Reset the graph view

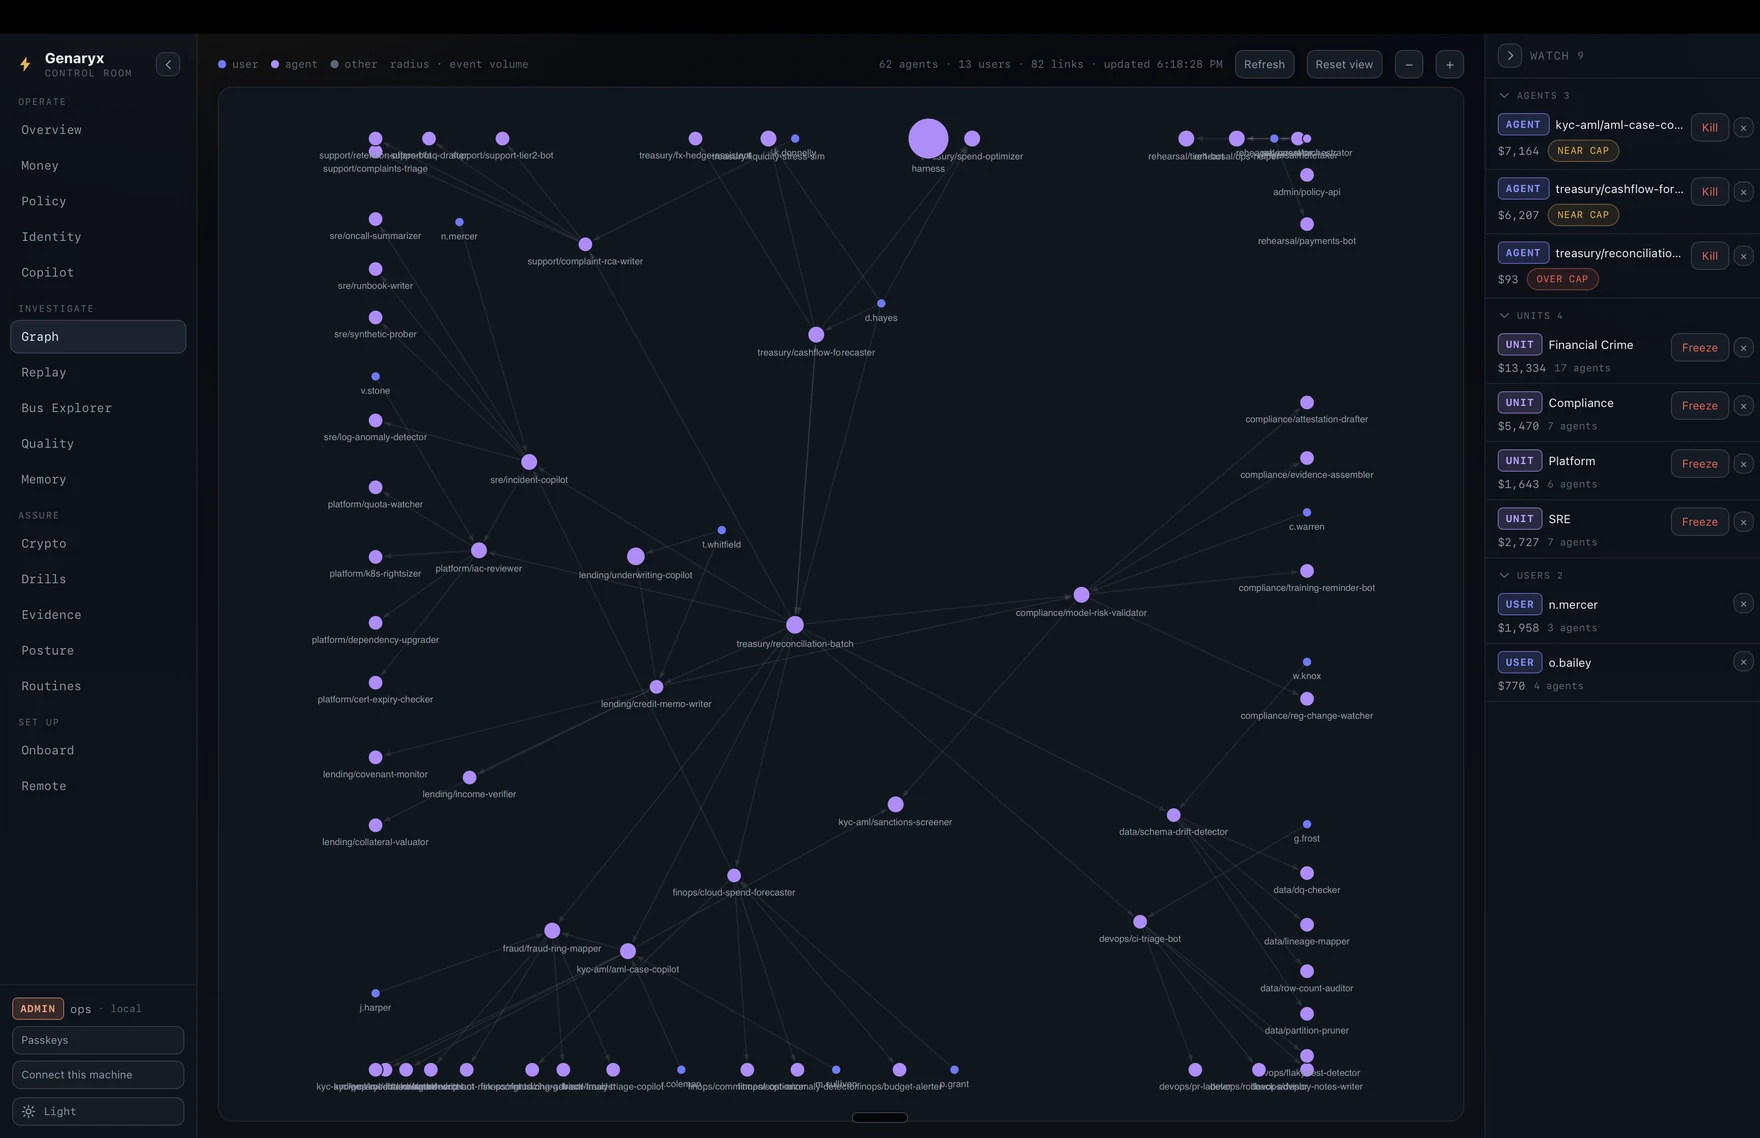pyautogui.click(x=1344, y=64)
